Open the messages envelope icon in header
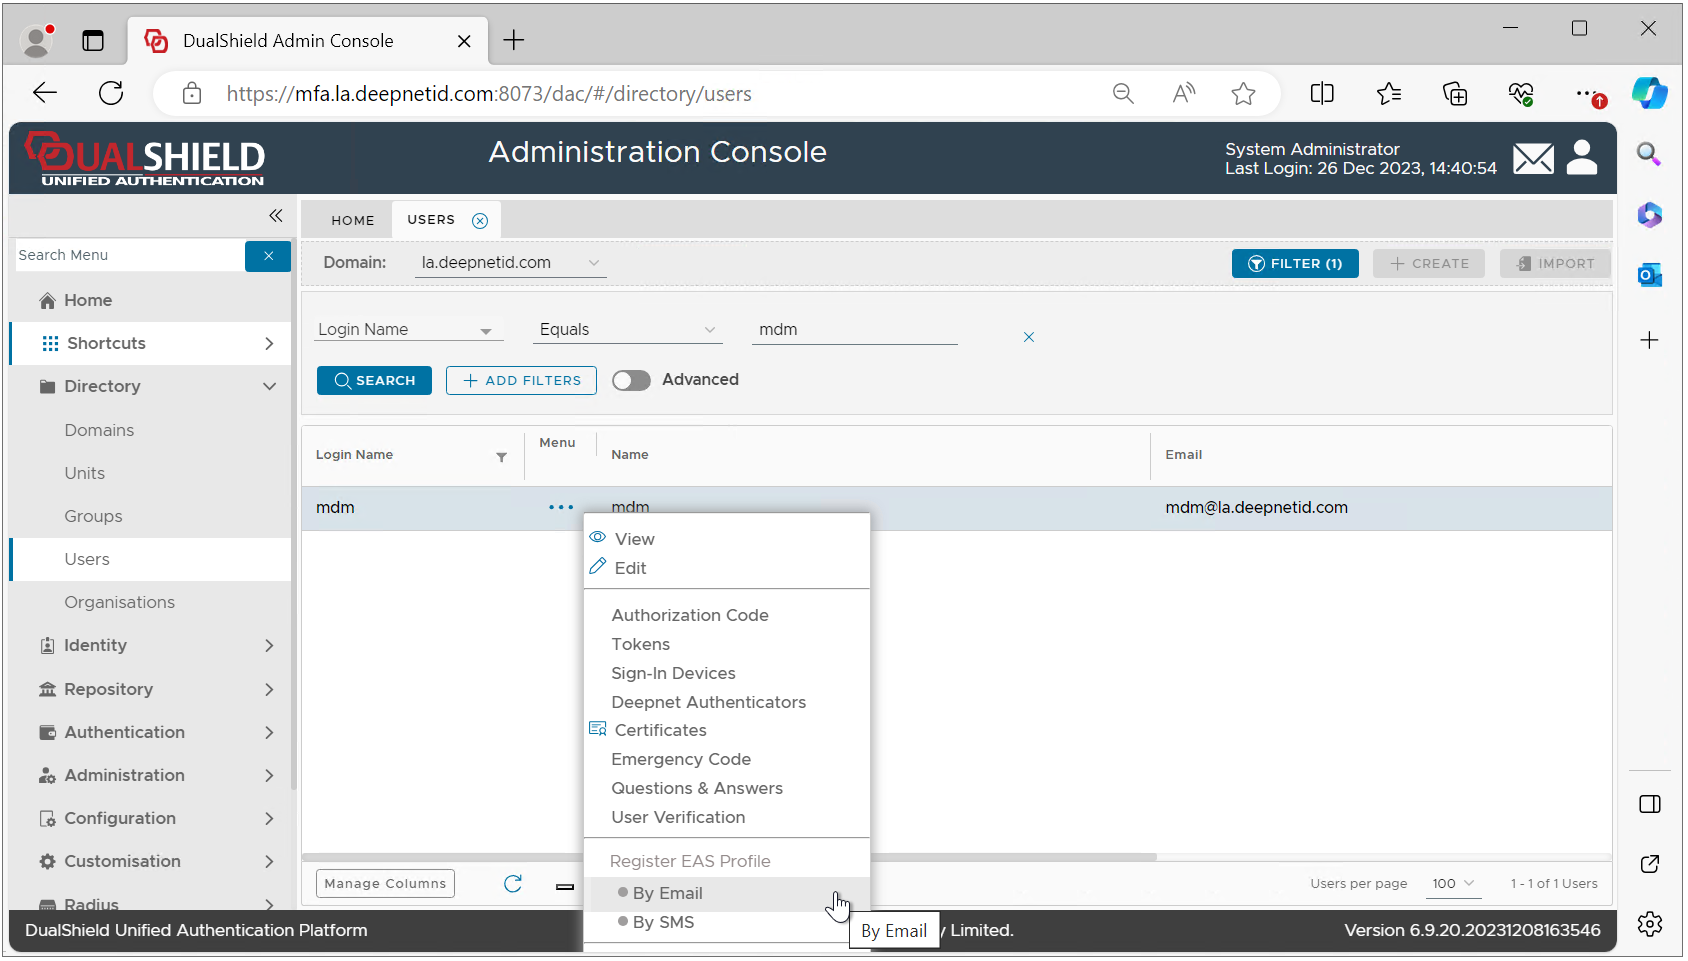Image resolution: width=1688 pixels, height=961 pixels. tap(1532, 158)
